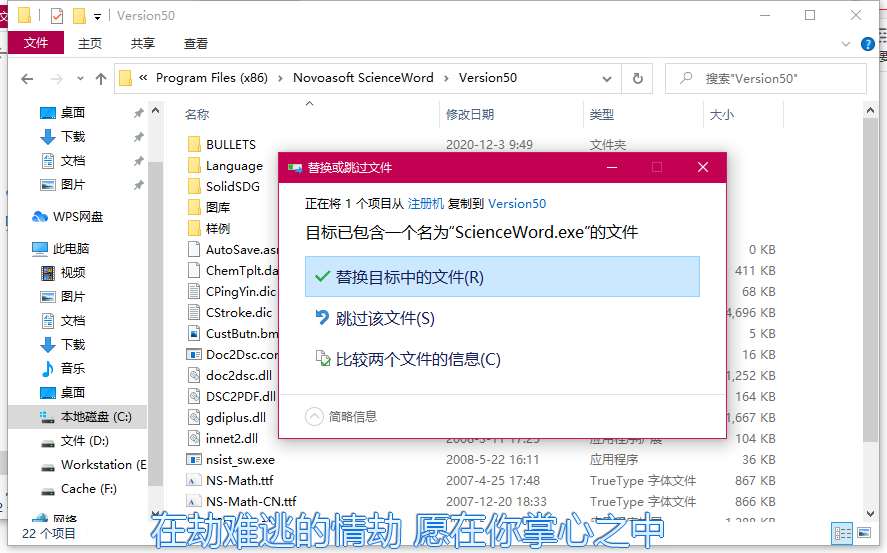Image resolution: width=887 pixels, height=553 pixels.
Task: Switch to the 主页 ribbon tab
Action: pyautogui.click(x=90, y=44)
